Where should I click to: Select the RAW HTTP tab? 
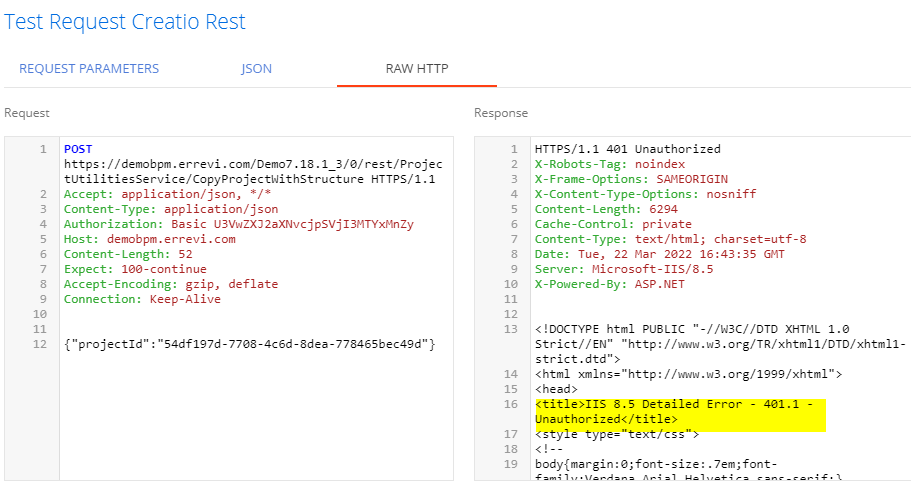click(x=417, y=69)
